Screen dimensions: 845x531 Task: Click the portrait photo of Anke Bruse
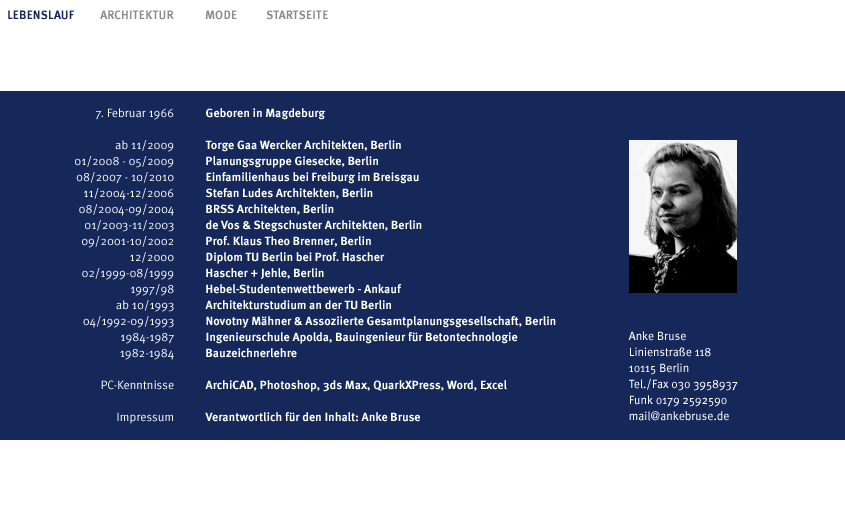pyautogui.click(x=683, y=216)
